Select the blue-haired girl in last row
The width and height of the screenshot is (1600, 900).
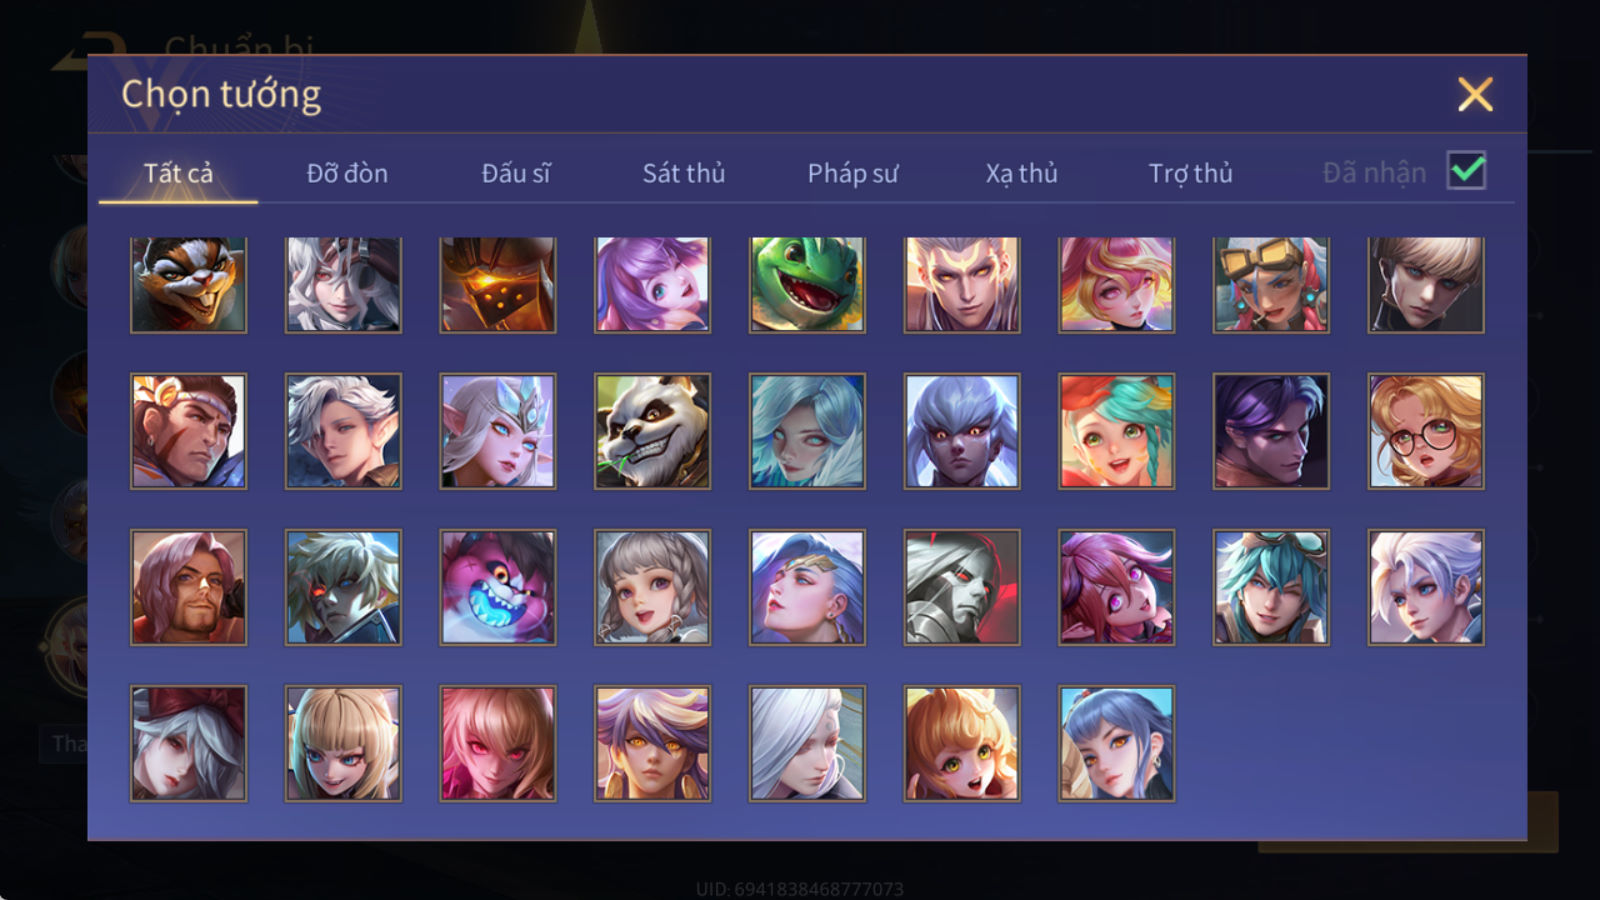coord(1116,743)
